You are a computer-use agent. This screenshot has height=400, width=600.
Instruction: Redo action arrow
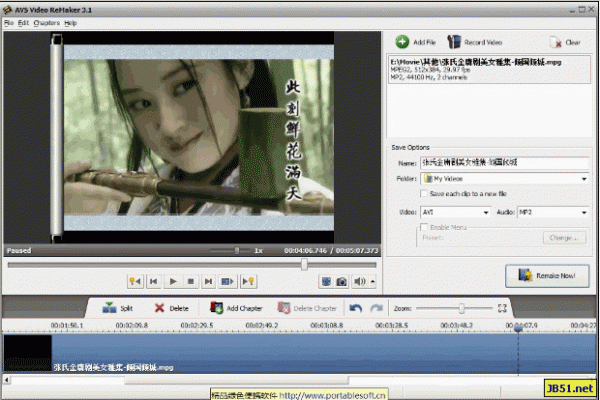(x=377, y=308)
